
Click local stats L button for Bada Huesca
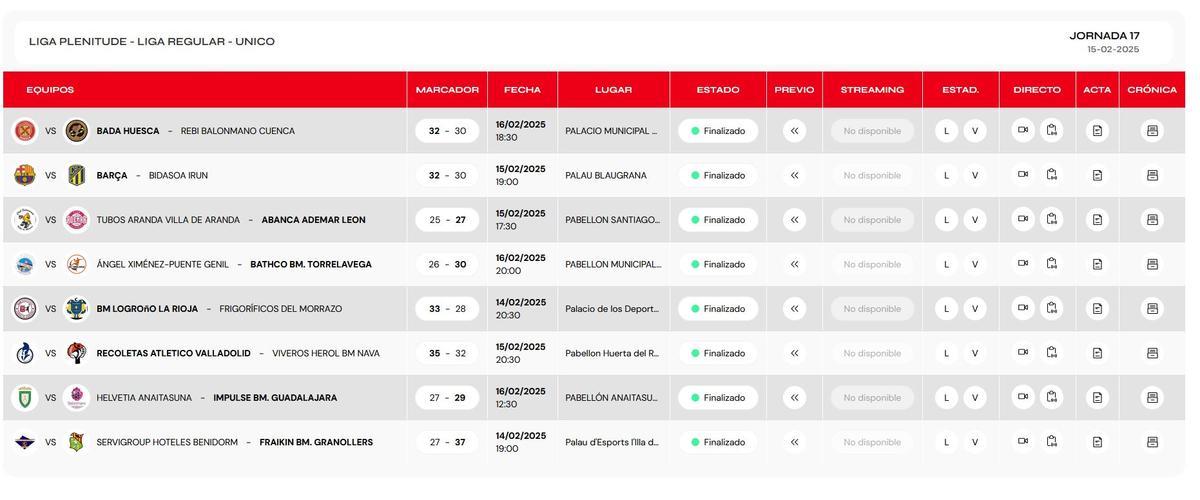pos(946,131)
